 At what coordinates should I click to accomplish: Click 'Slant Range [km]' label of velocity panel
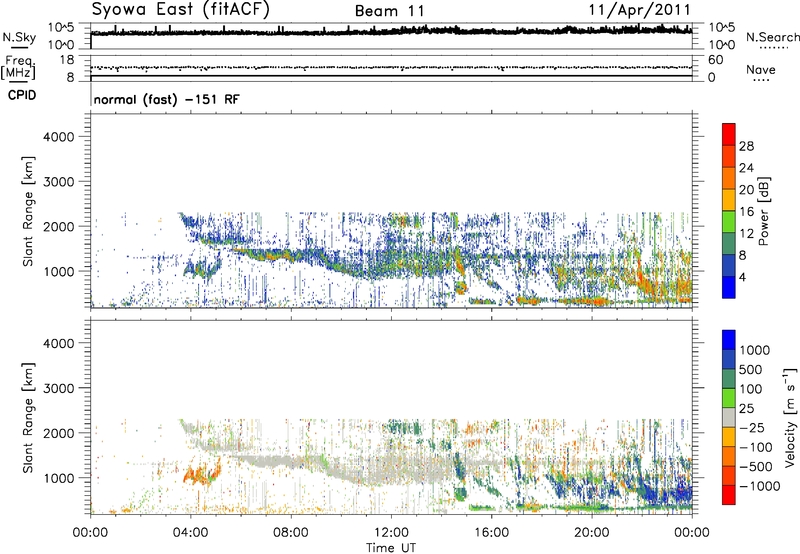click(28, 418)
